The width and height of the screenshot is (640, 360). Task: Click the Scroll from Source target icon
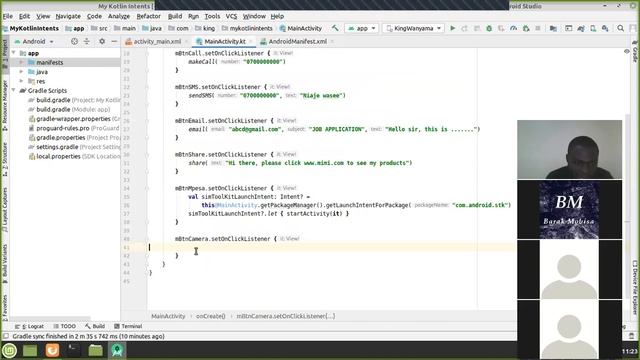tap(74, 41)
